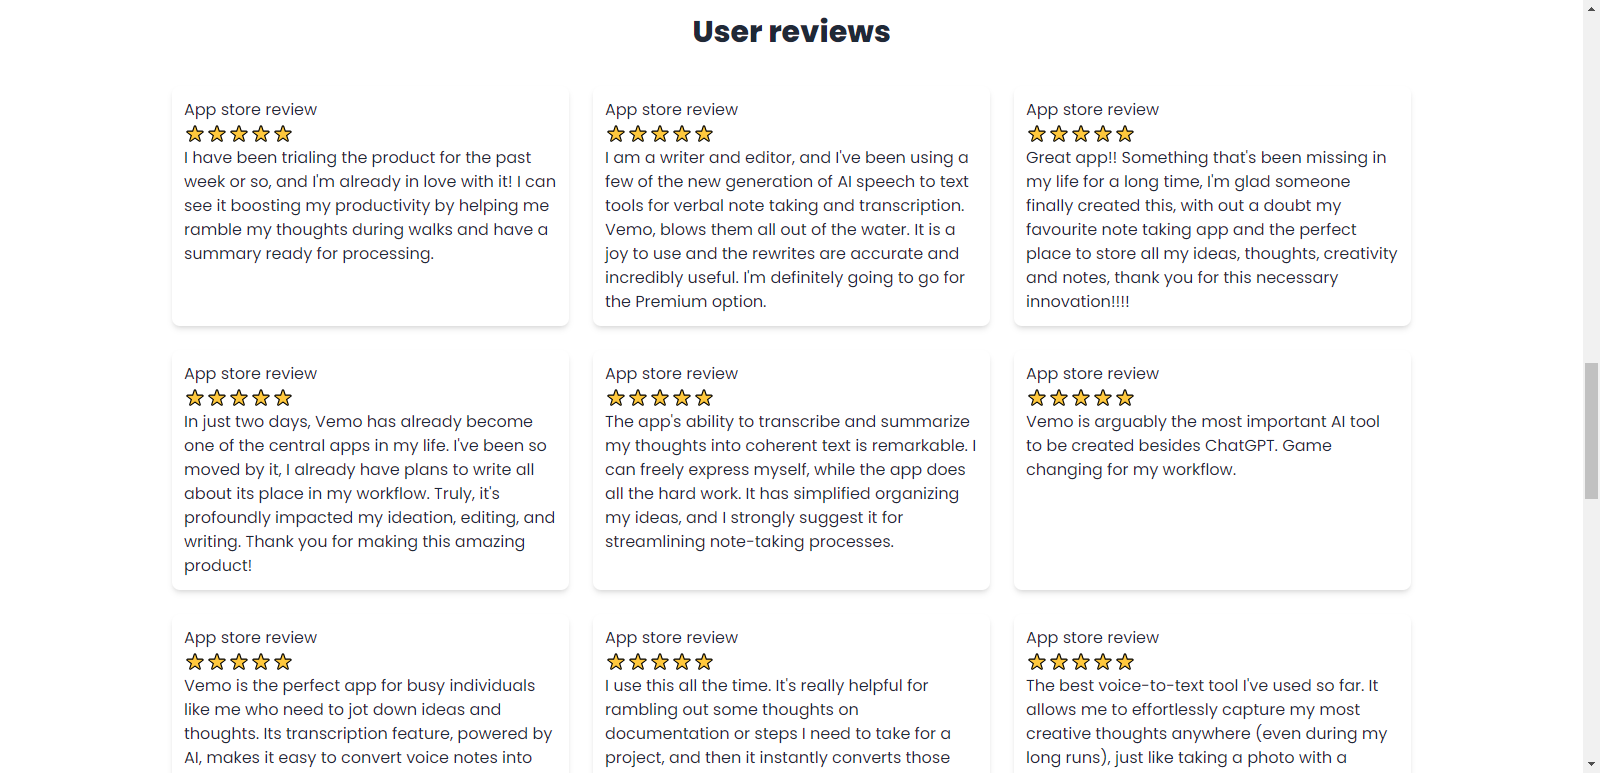Select review about capturing thoughts during long runs
1600x773 pixels.
click(x=1212, y=695)
